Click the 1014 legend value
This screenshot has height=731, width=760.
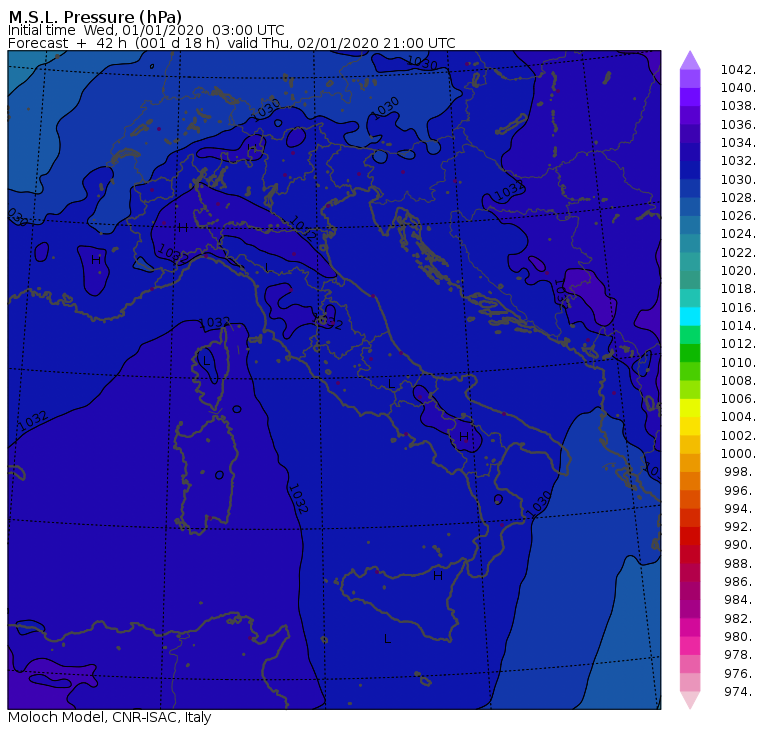point(738,325)
